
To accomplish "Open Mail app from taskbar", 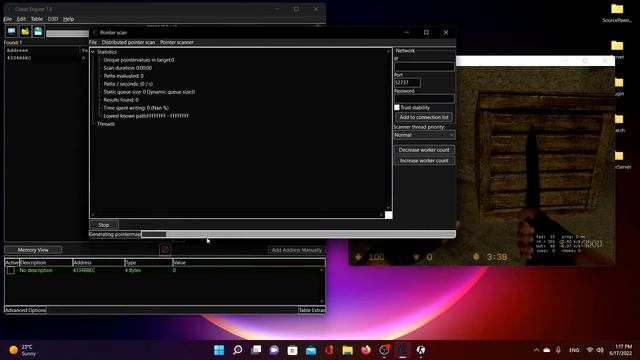I will [311, 350].
